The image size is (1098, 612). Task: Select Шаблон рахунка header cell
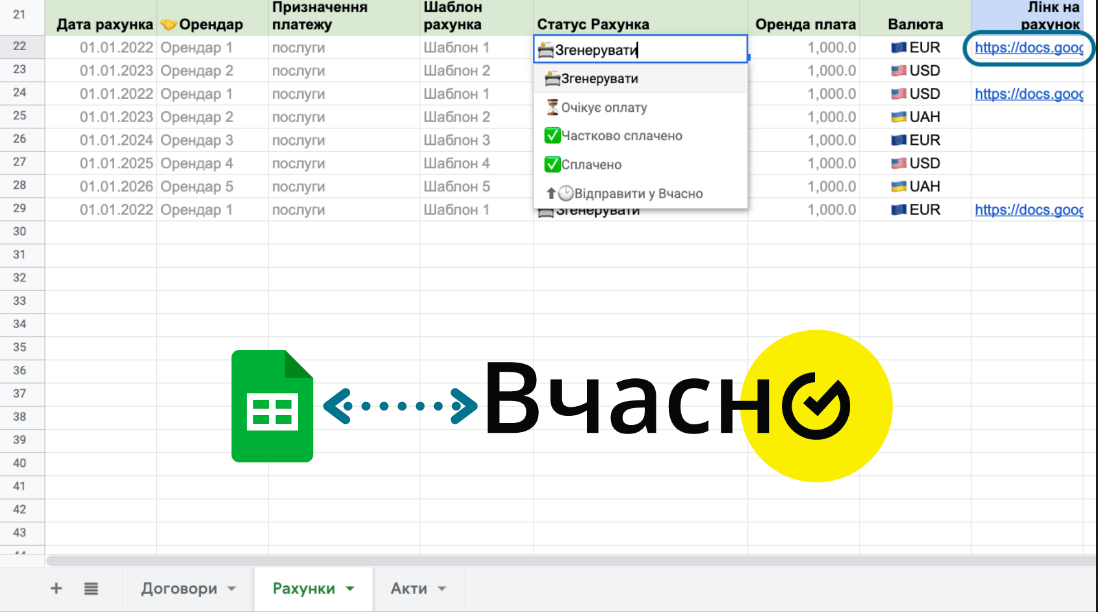point(476,18)
